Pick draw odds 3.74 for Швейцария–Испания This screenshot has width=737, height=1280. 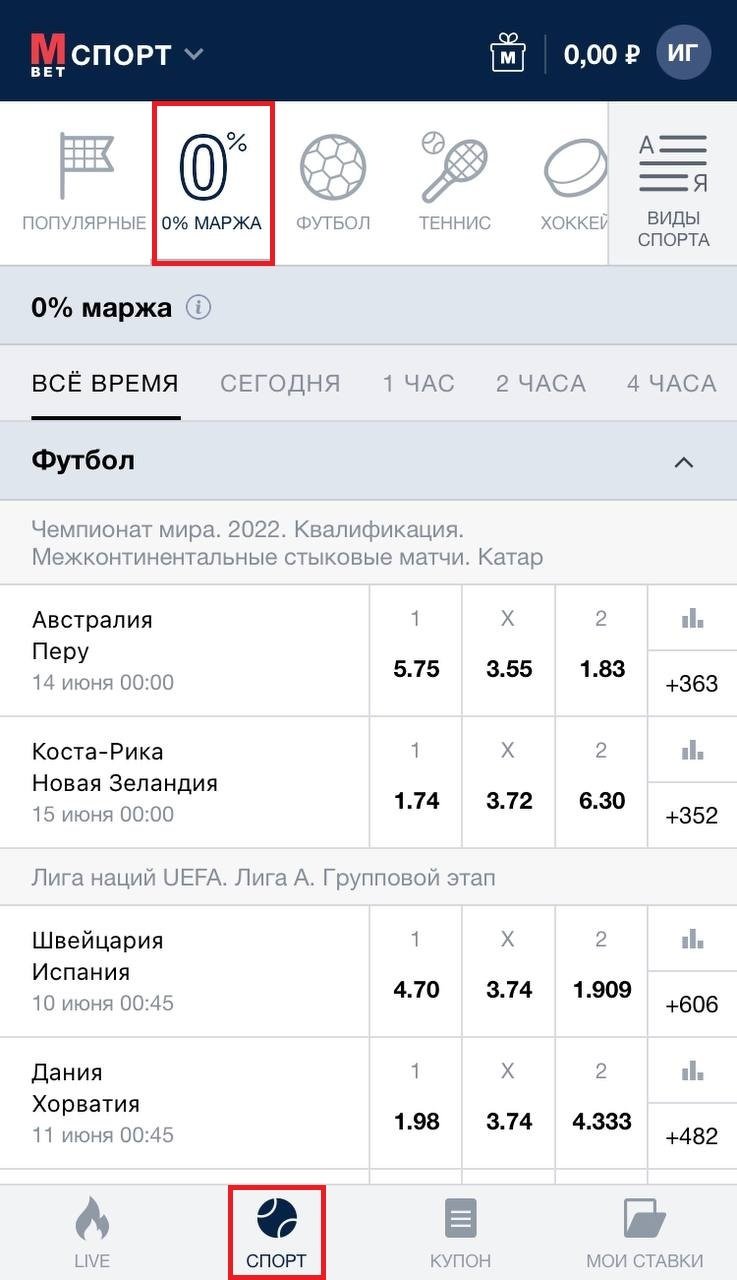(x=508, y=990)
